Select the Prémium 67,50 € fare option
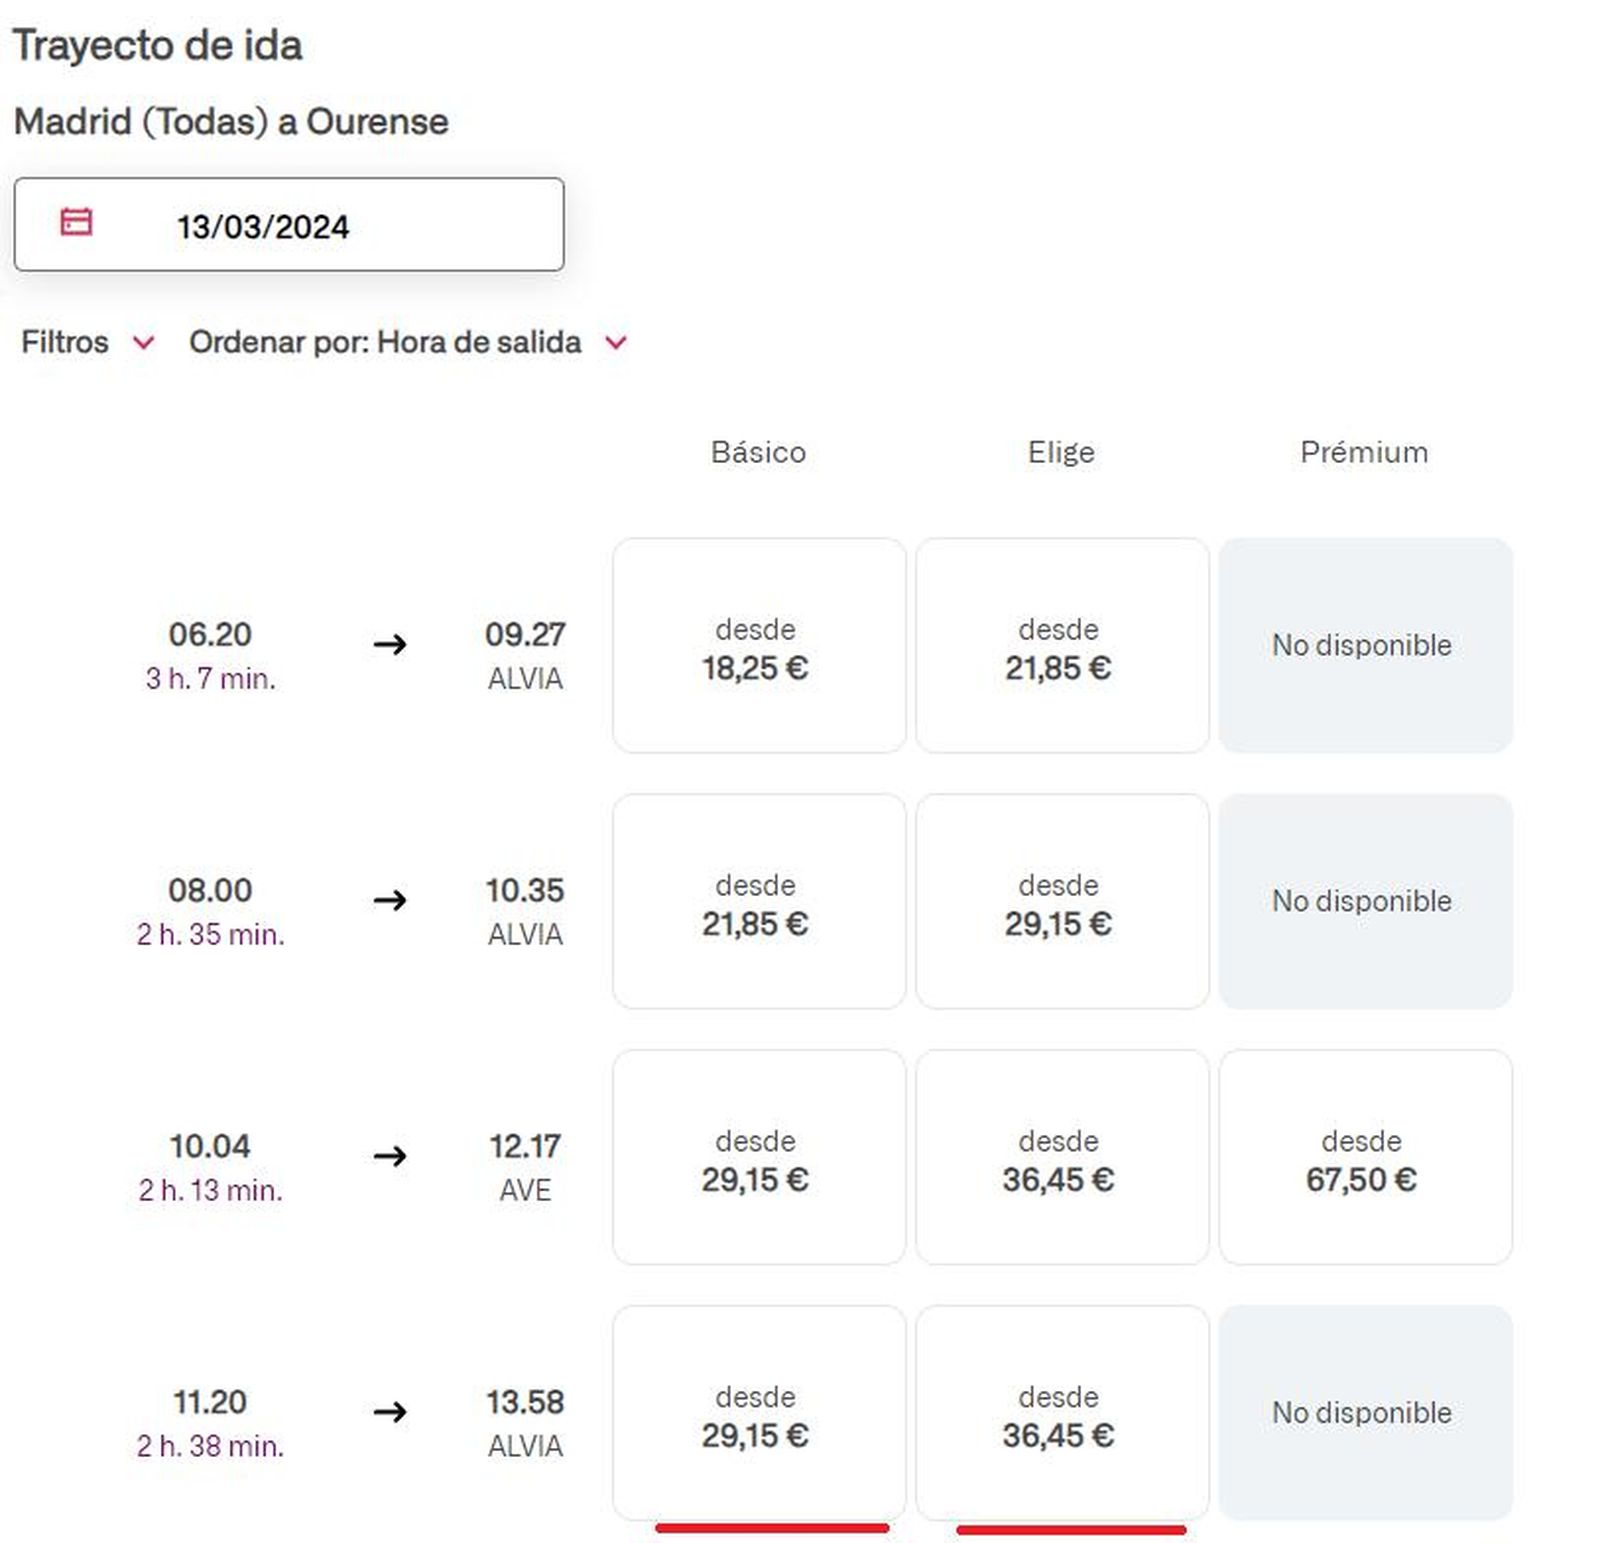Image resolution: width=1600 pixels, height=1543 pixels. click(1364, 1158)
